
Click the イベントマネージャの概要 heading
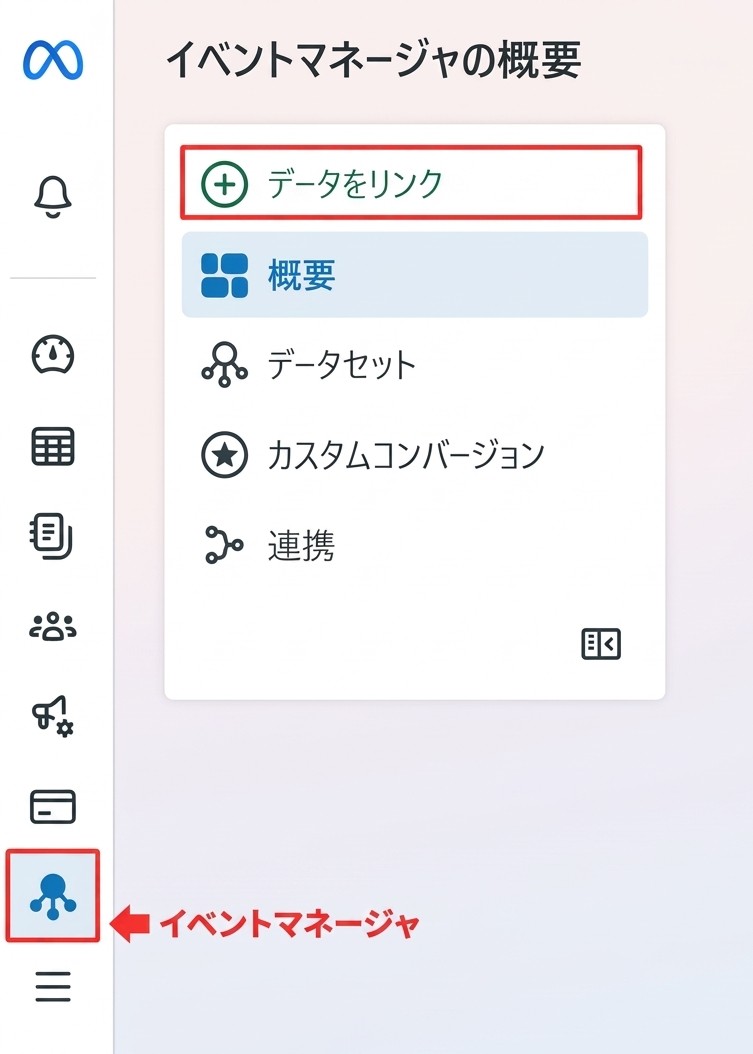point(373,60)
